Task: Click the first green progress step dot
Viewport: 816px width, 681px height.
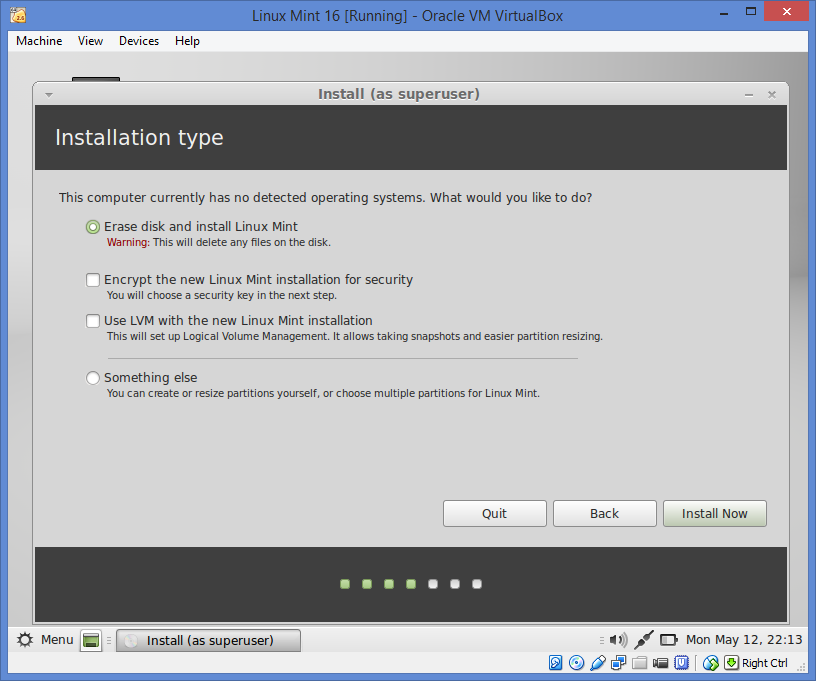Action: click(x=345, y=584)
